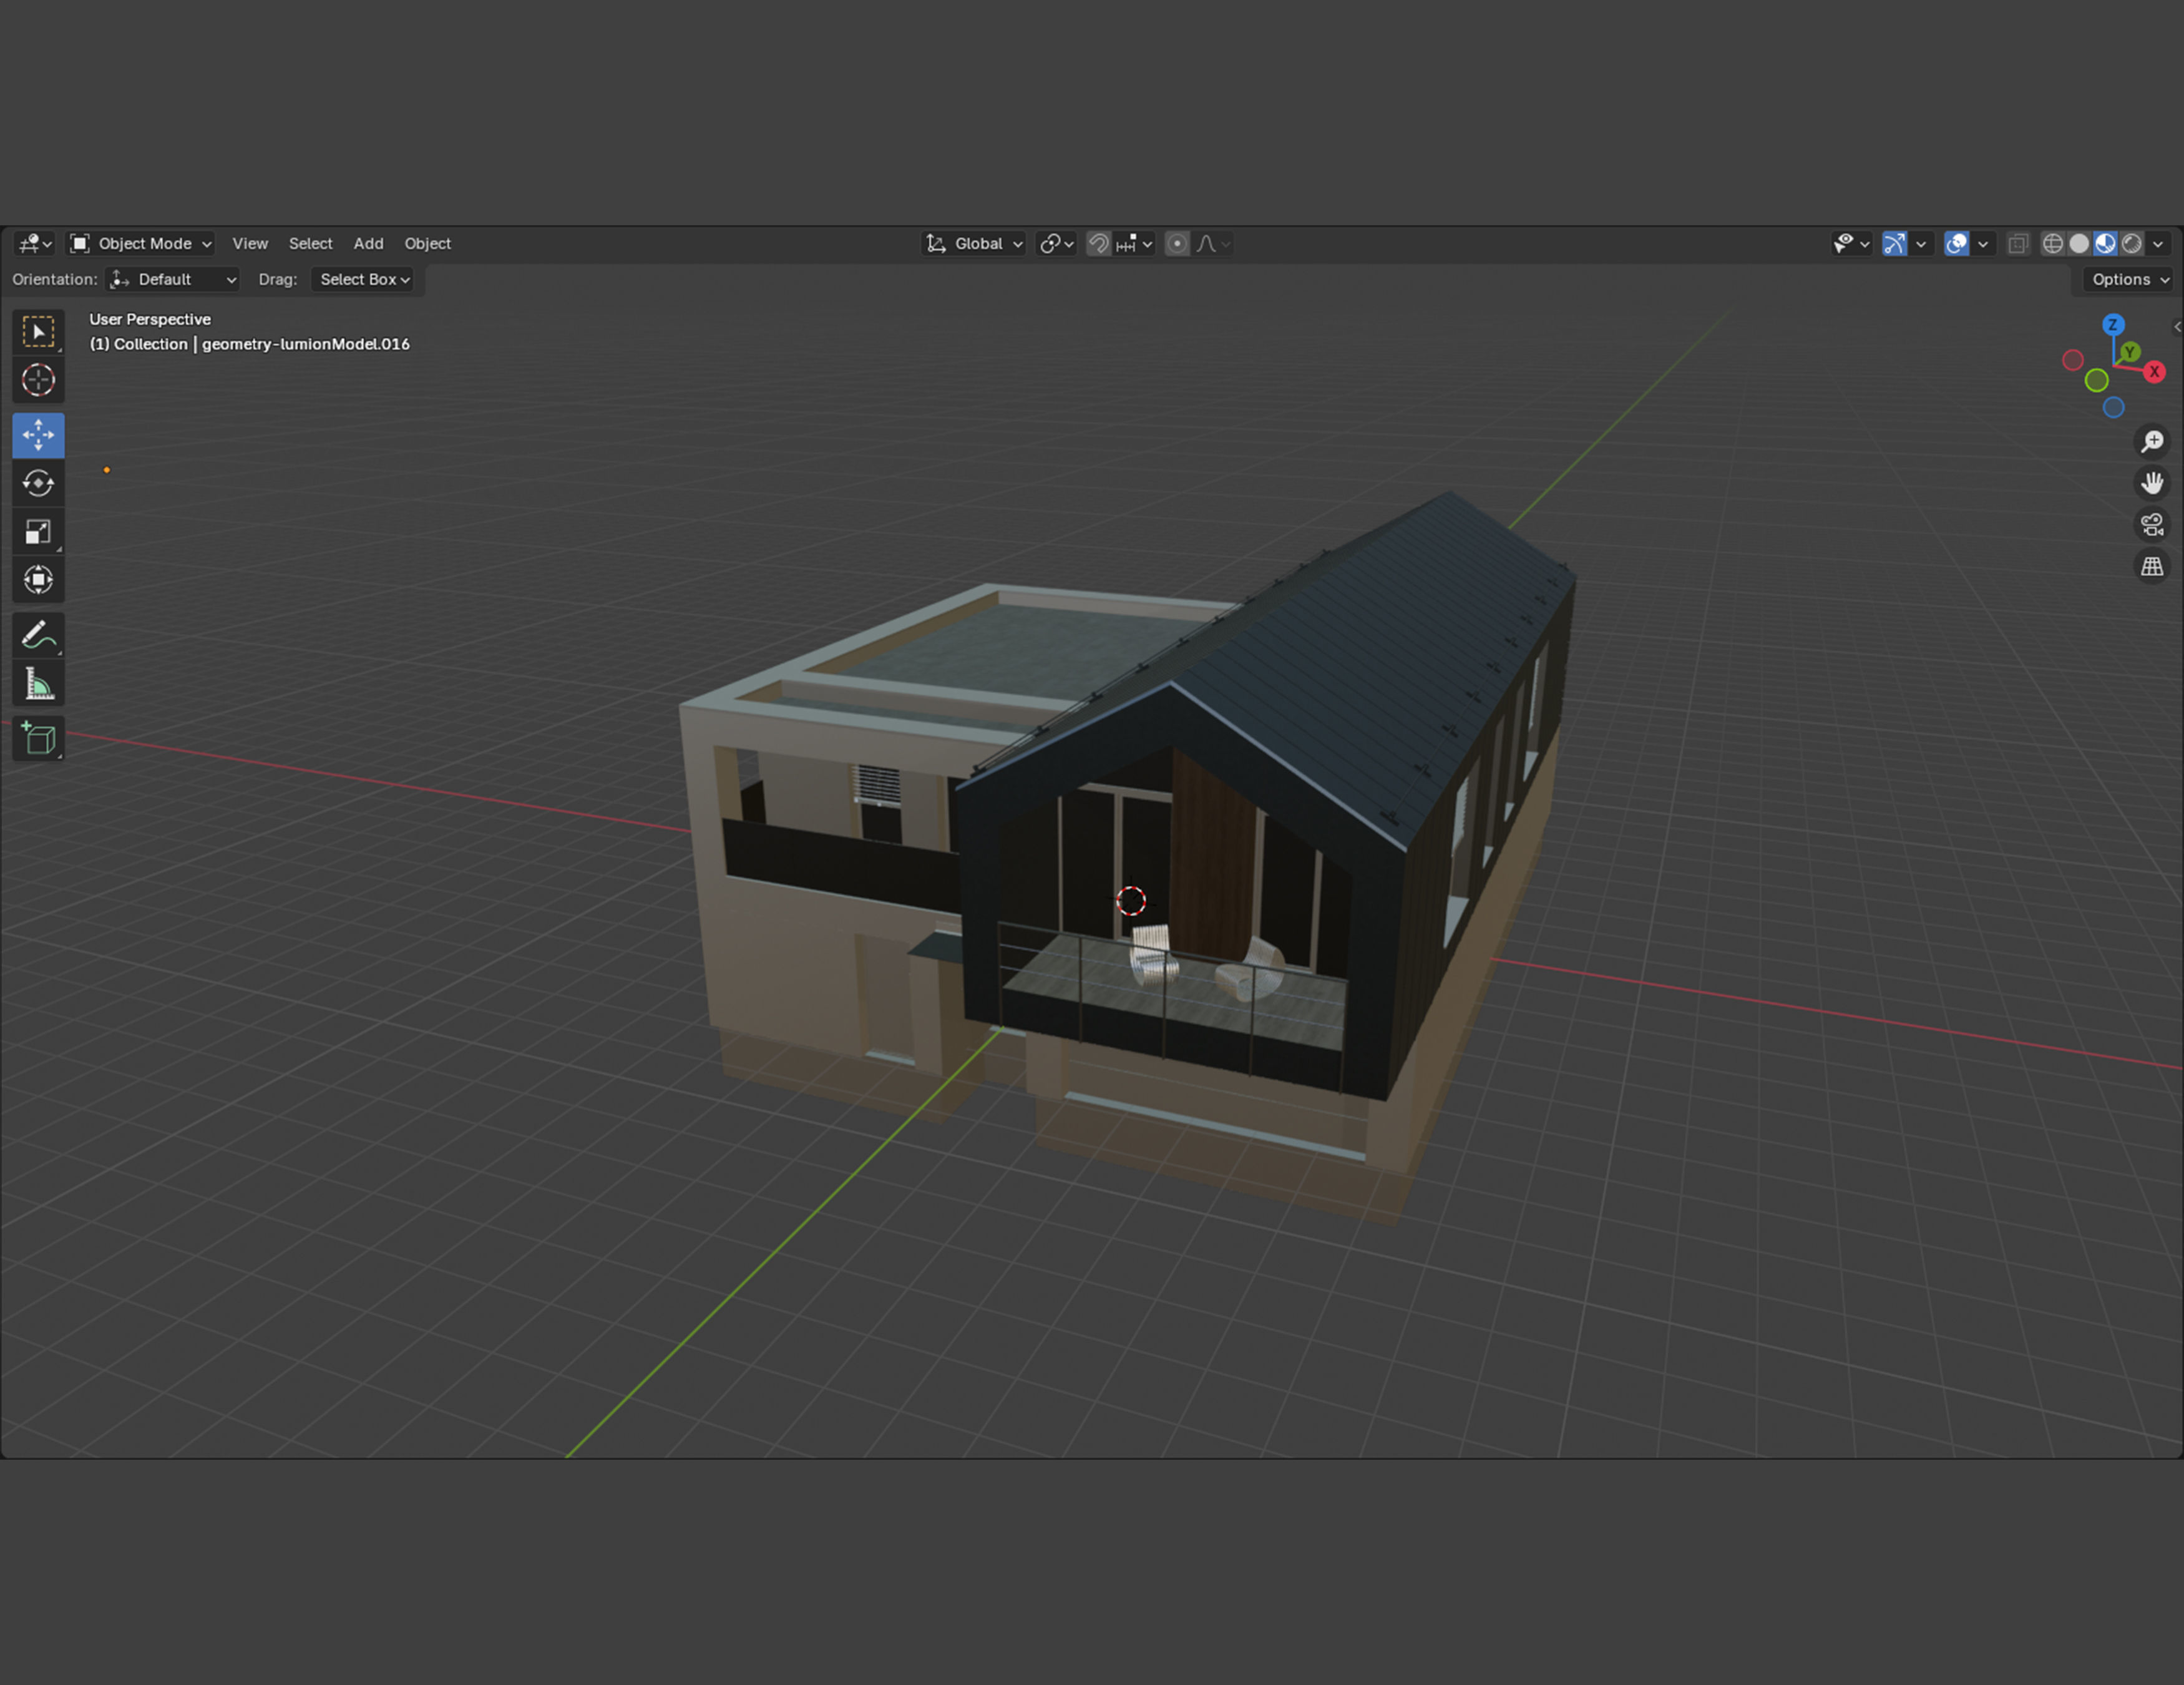This screenshot has height=1685, width=2184.
Task: Toggle snapping magnet icon
Action: coord(1098,244)
